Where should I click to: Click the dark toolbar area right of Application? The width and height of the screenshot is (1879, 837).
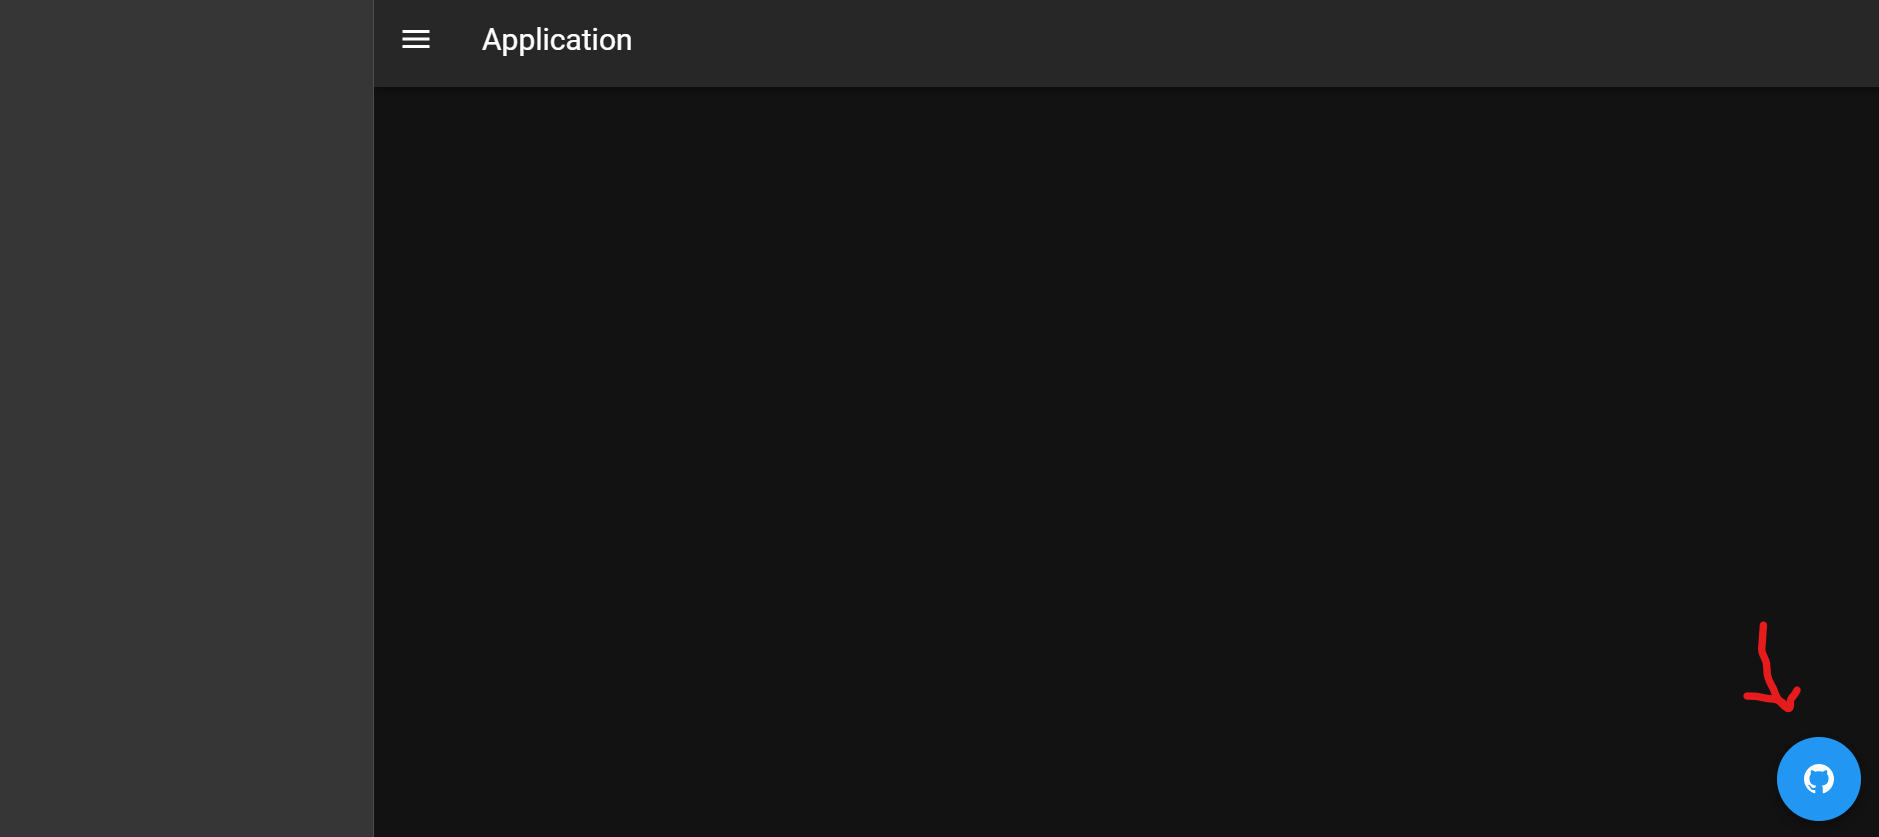point(1250,43)
